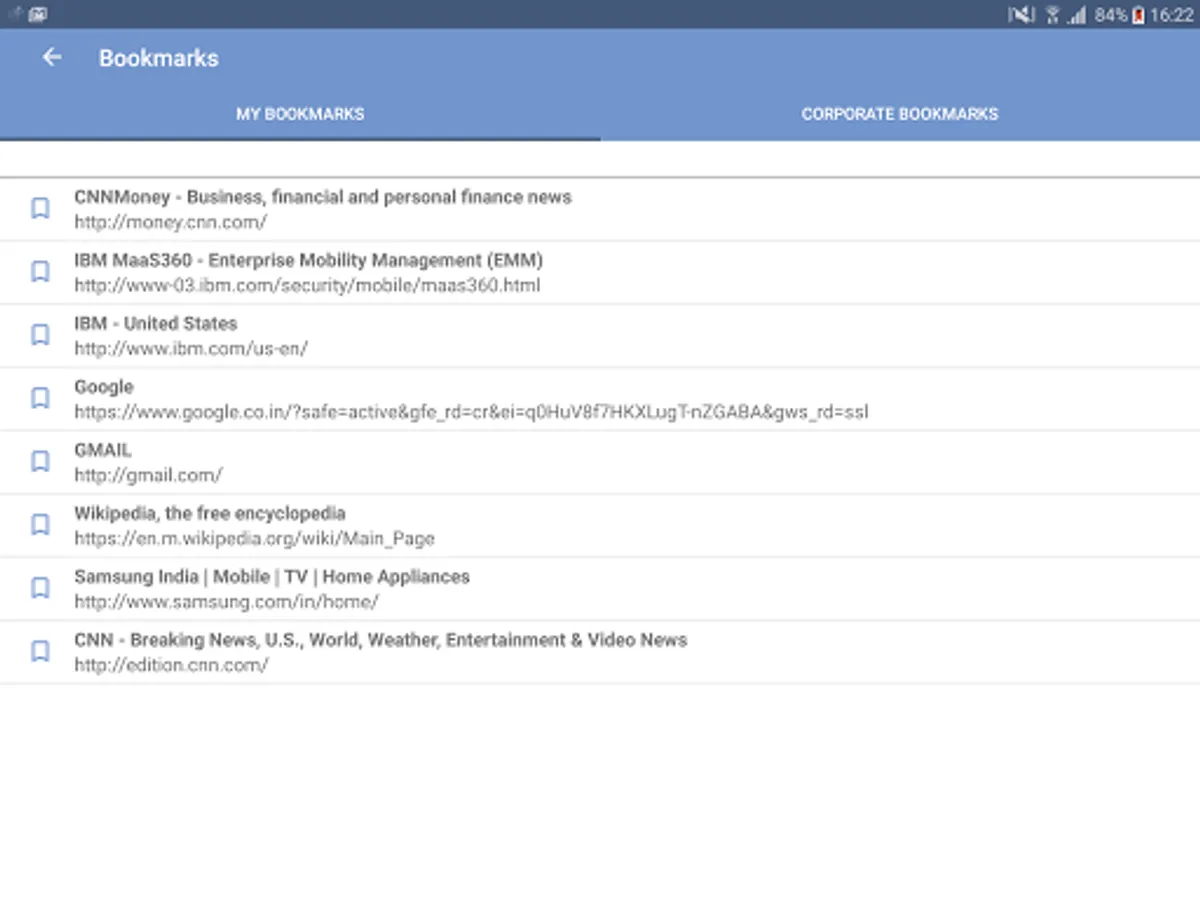Tap the bookmark icon beside IBM MaaS360
The image size is (1200, 900).
40,271
